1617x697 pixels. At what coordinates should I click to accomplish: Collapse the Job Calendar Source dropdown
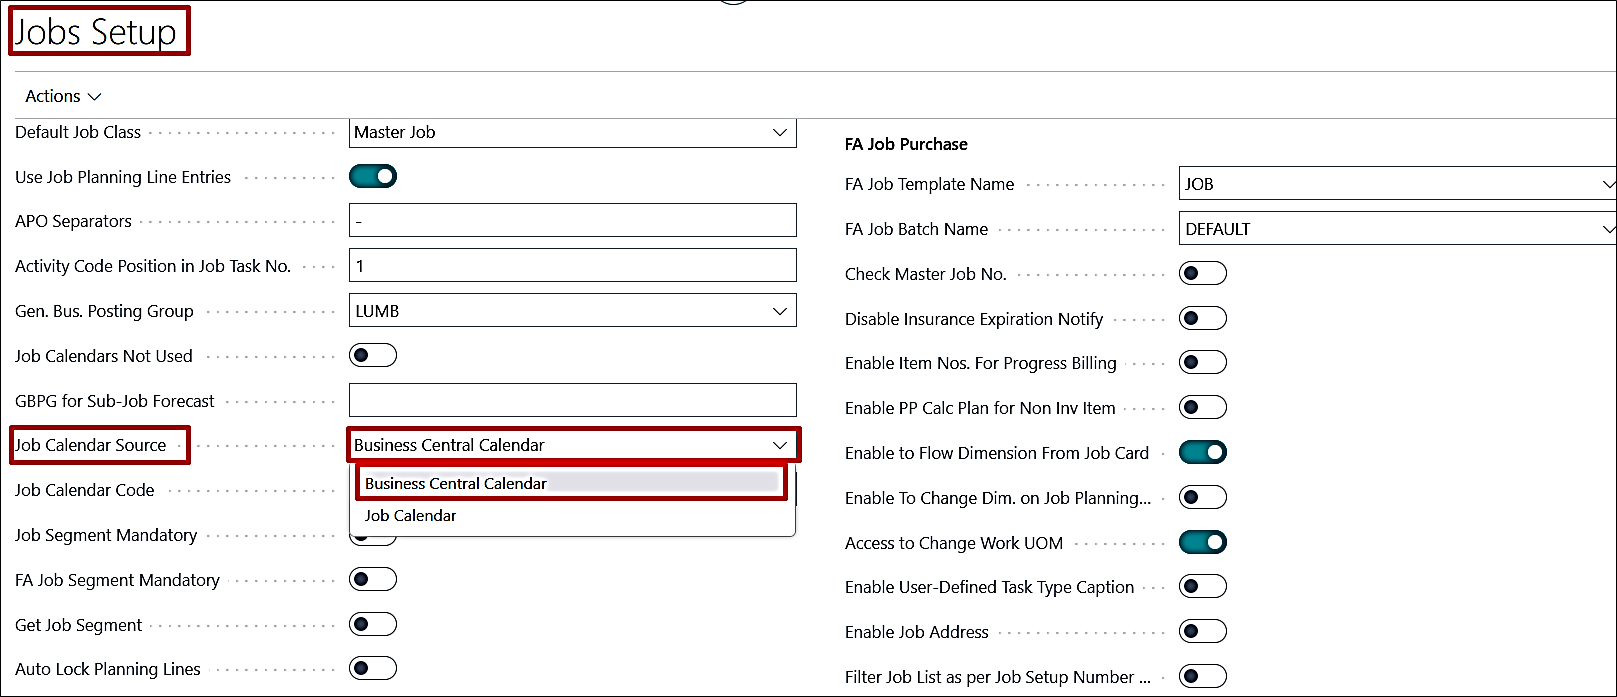coord(779,445)
